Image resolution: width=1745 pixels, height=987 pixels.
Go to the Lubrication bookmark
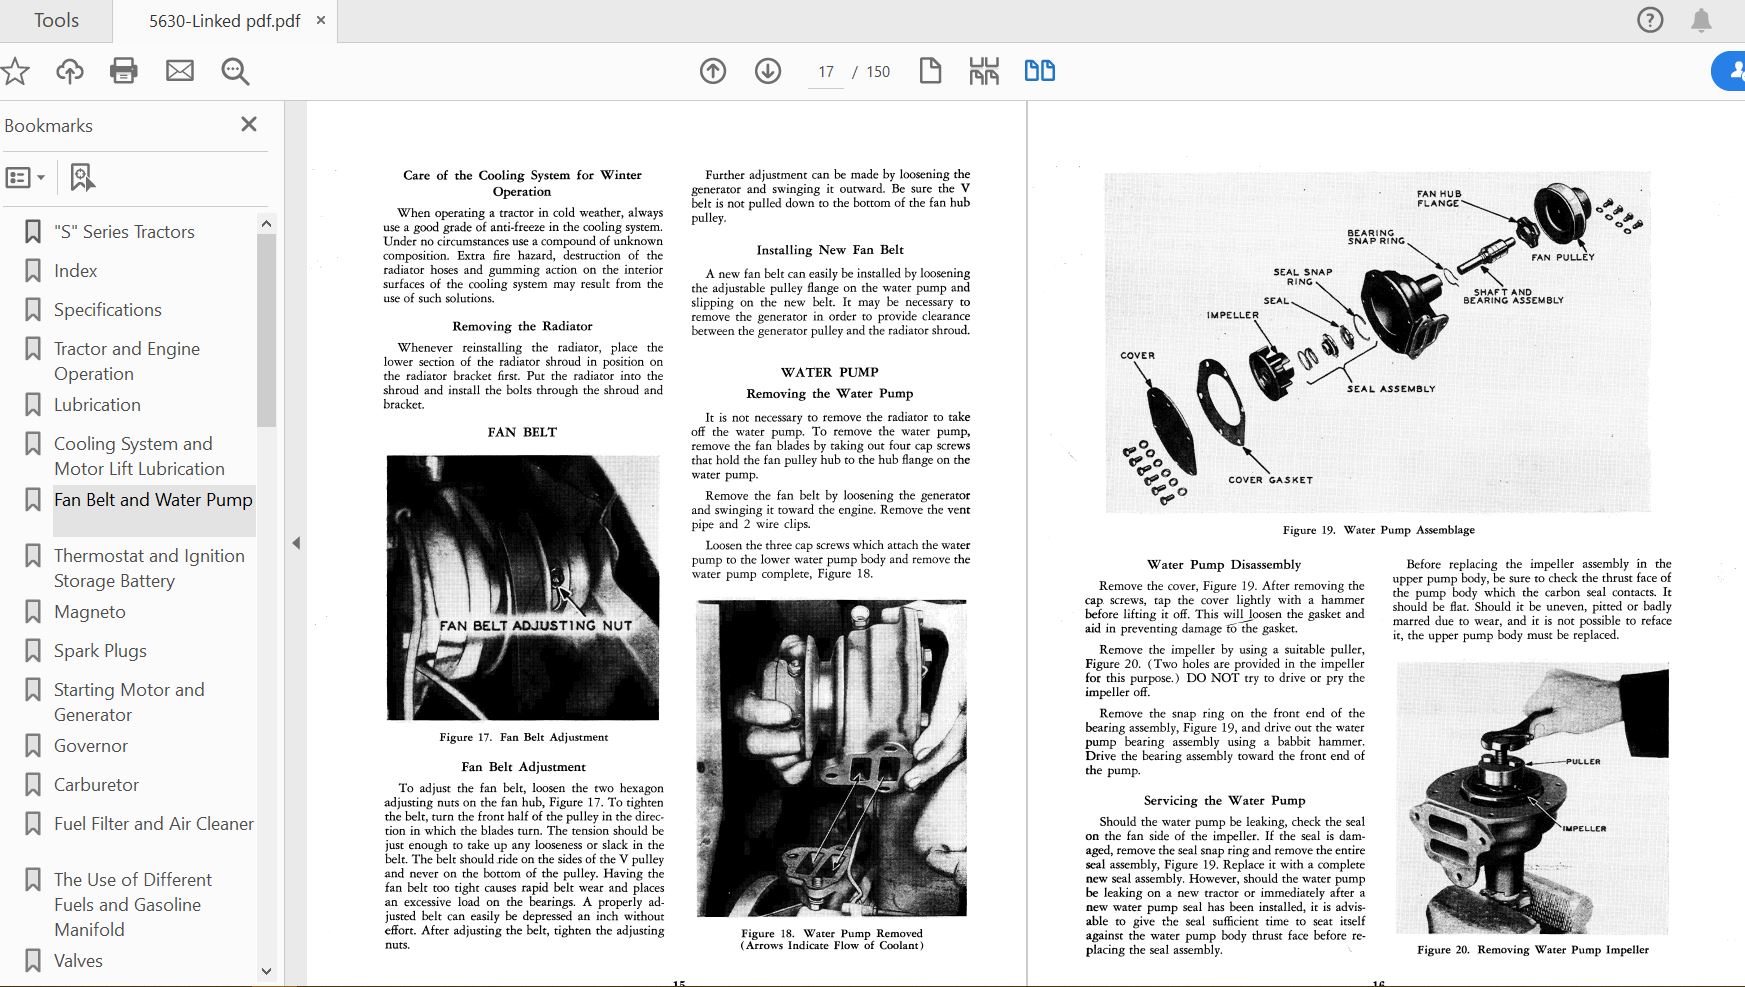(97, 405)
